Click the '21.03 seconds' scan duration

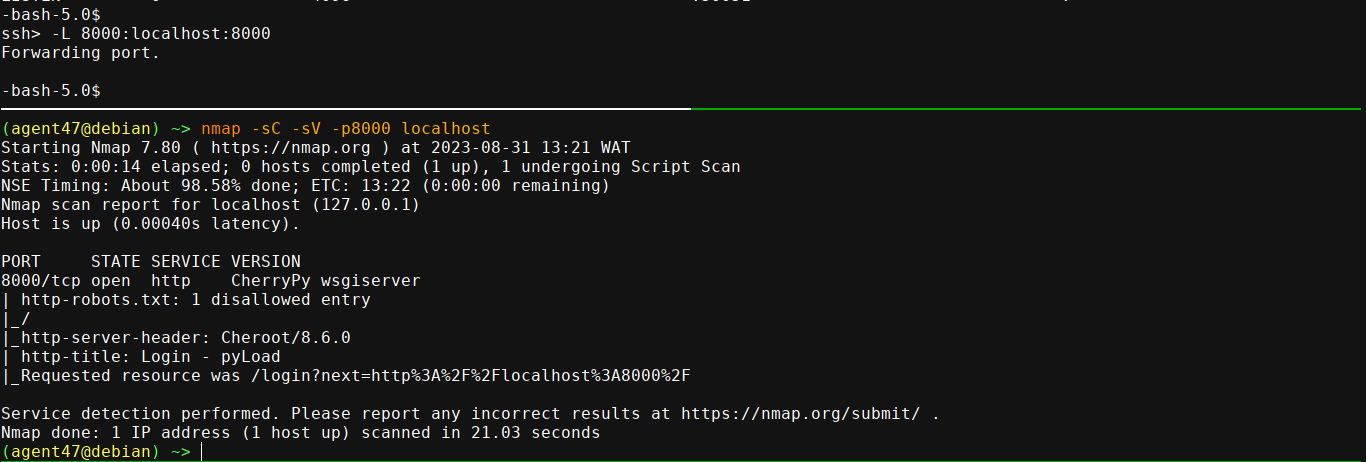(535, 433)
